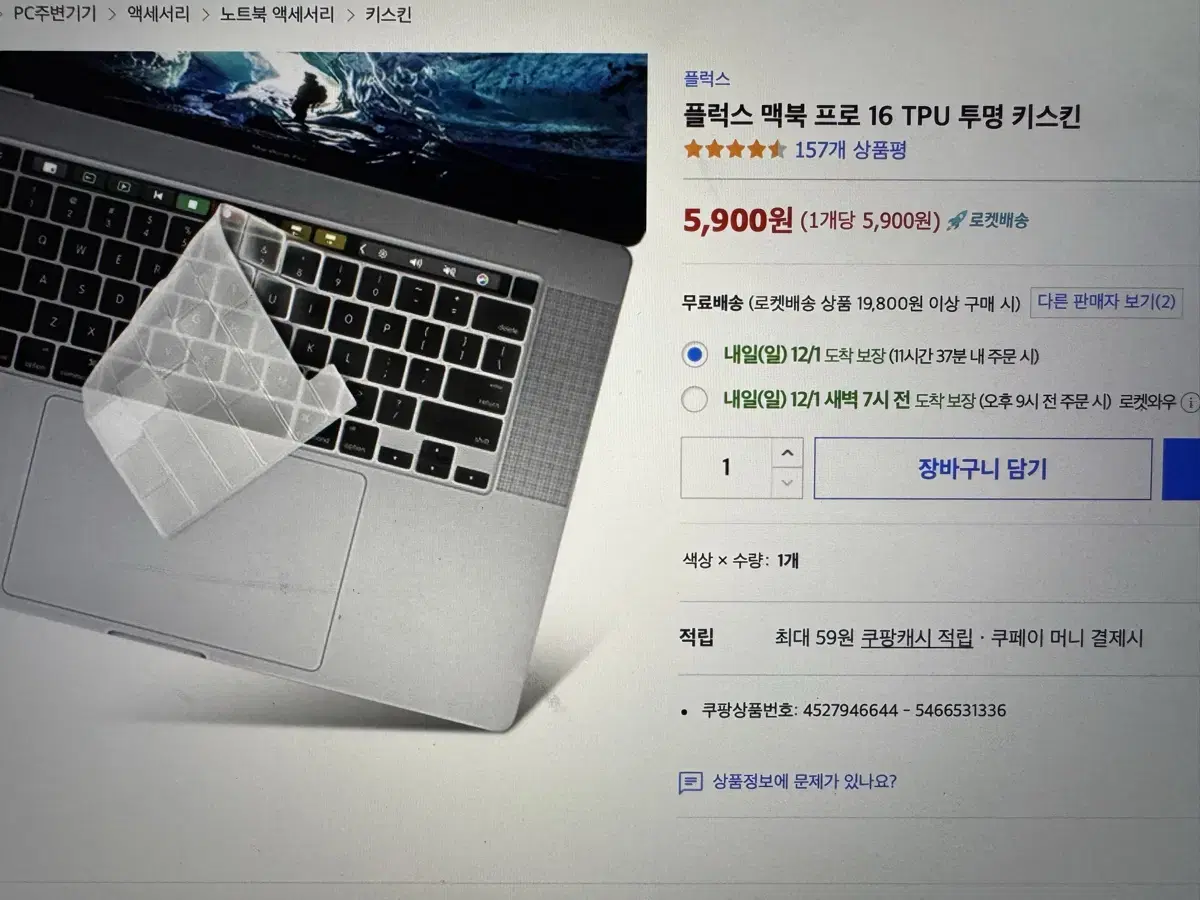Click the speech bubble icon for 상품정보 문제
This screenshot has width=1200, height=900.
click(690, 782)
